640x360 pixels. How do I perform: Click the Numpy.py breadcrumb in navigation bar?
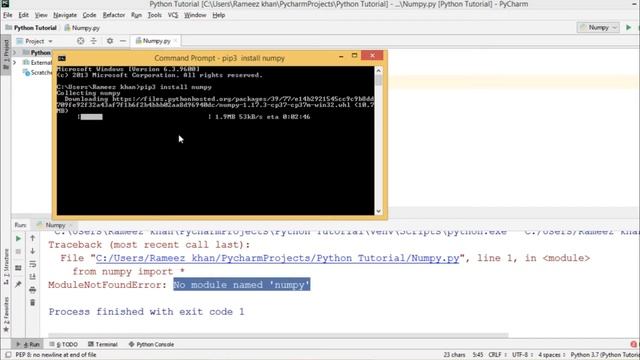[82, 28]
